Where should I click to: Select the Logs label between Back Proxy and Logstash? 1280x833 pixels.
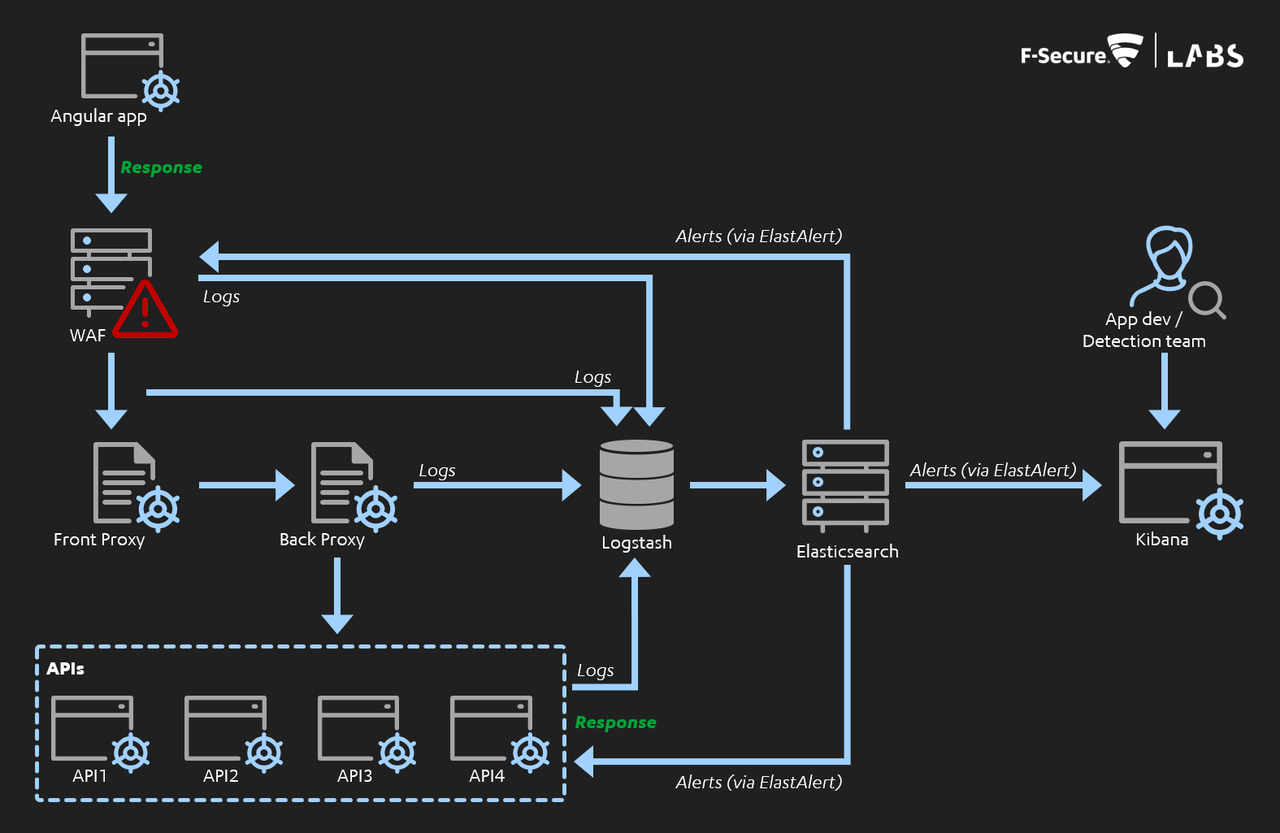coord(437,470)
